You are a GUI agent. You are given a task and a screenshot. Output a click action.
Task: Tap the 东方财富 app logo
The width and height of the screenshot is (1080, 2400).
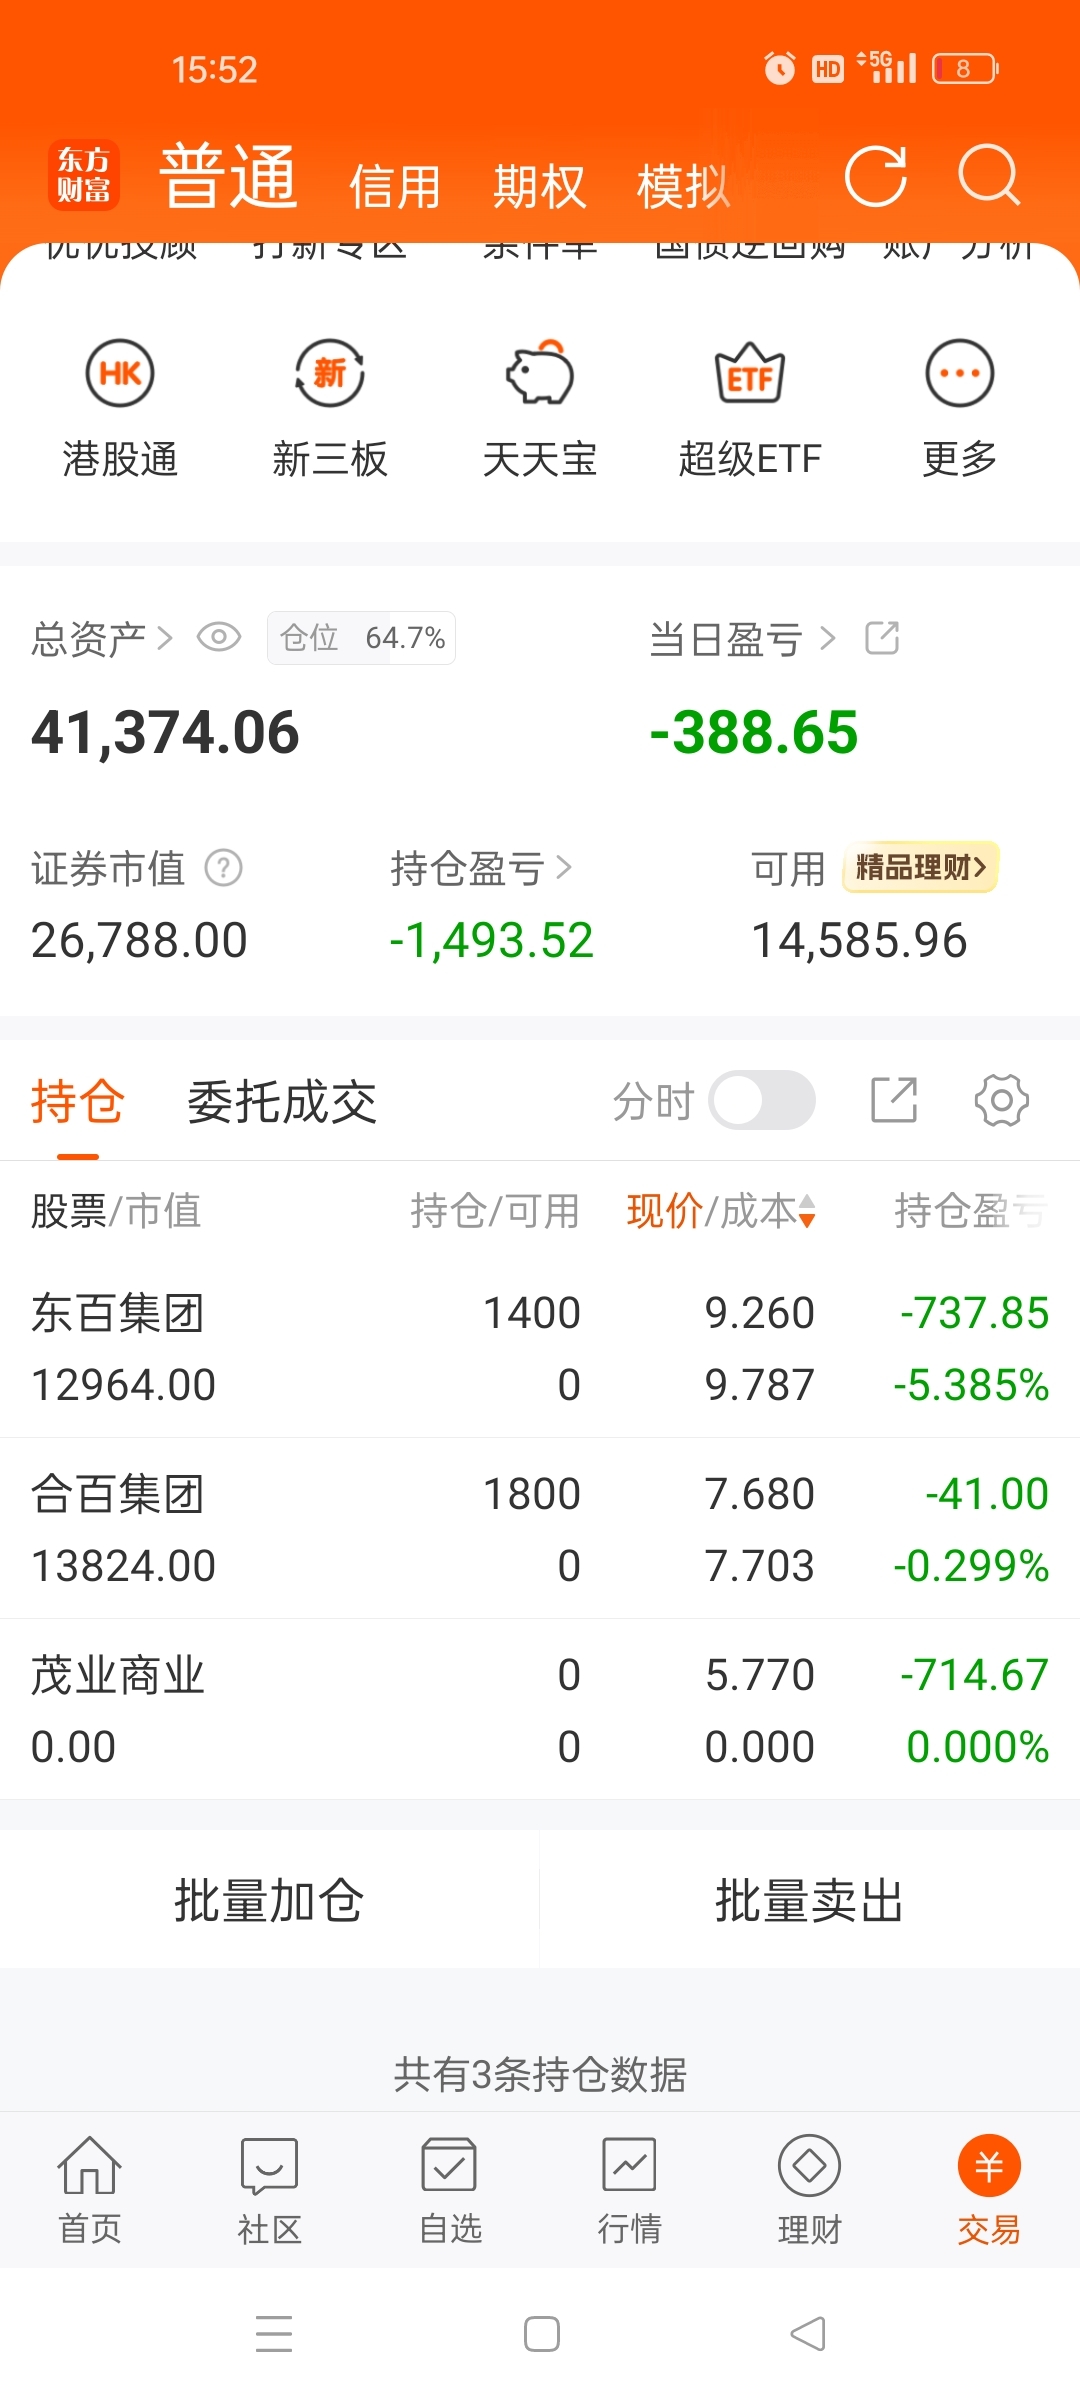point(84,175)
